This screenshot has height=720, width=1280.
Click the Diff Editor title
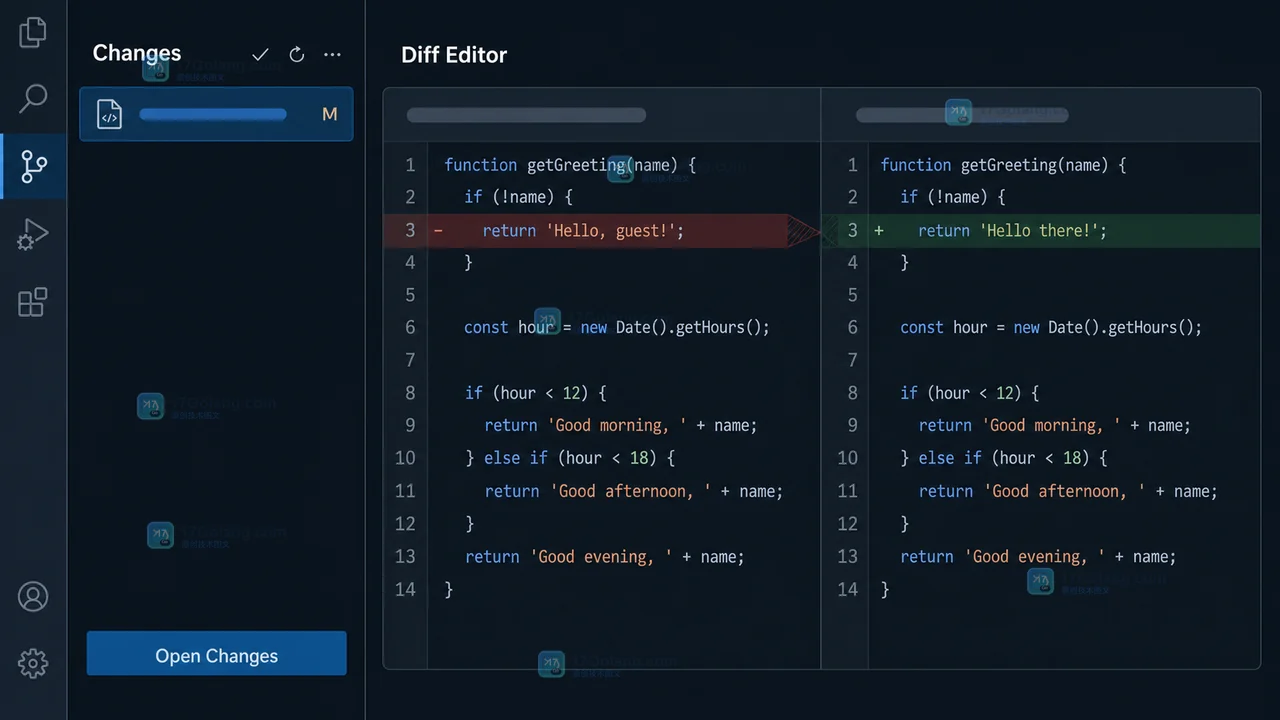click(454, 55)
